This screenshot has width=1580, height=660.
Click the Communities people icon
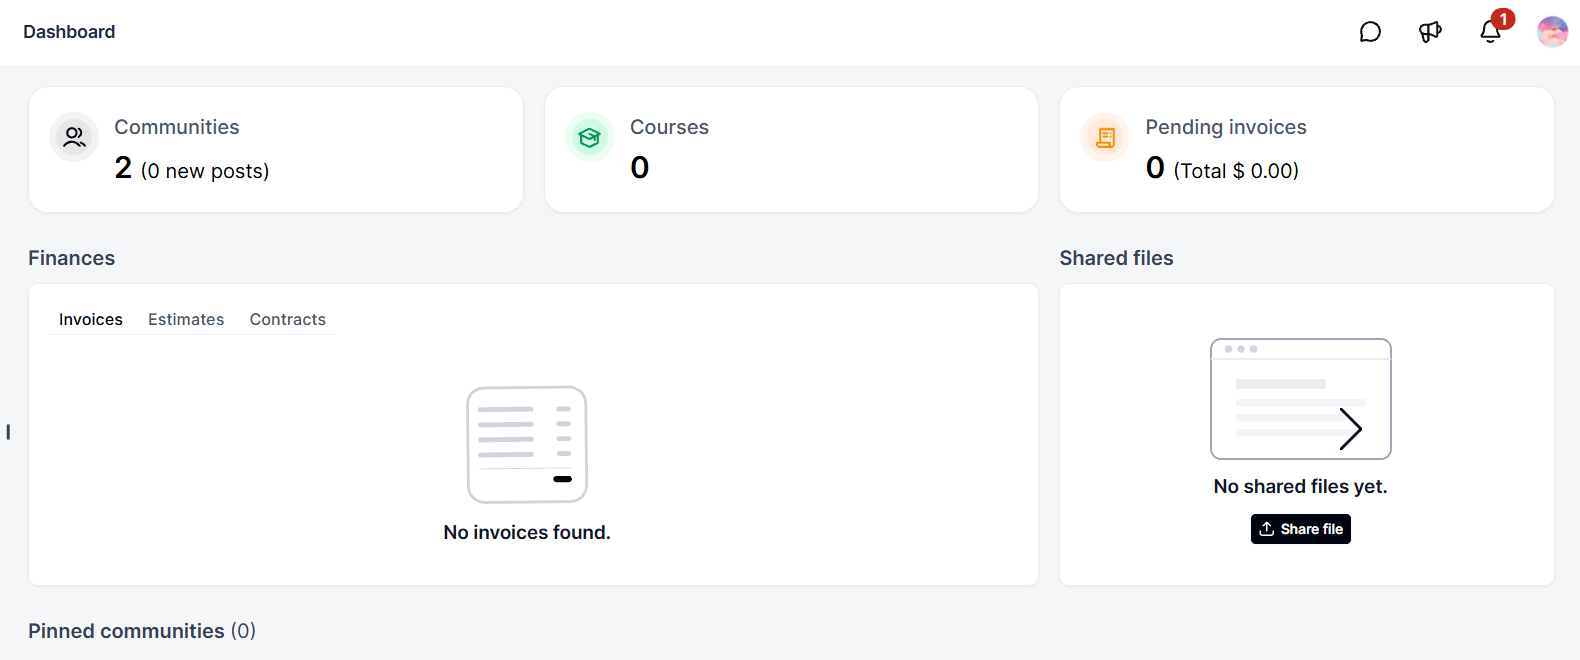click(74, 137)
